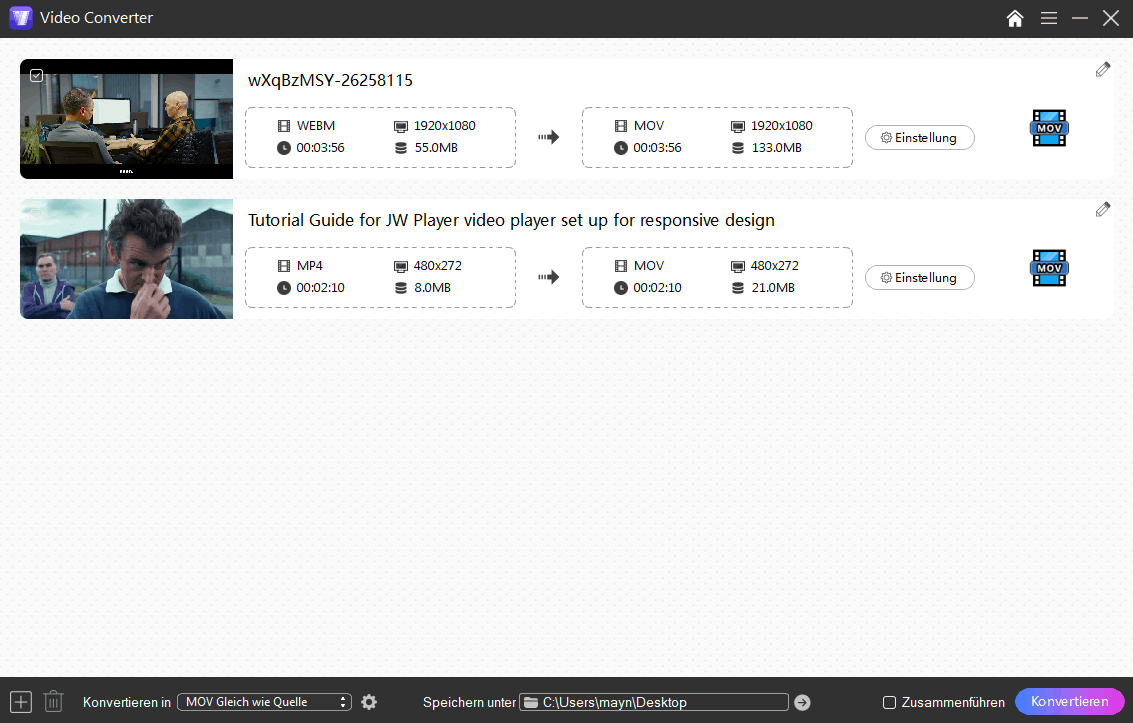
Task: Open Einstellung for the Tutorial Guide video
Action: [920, 277]
